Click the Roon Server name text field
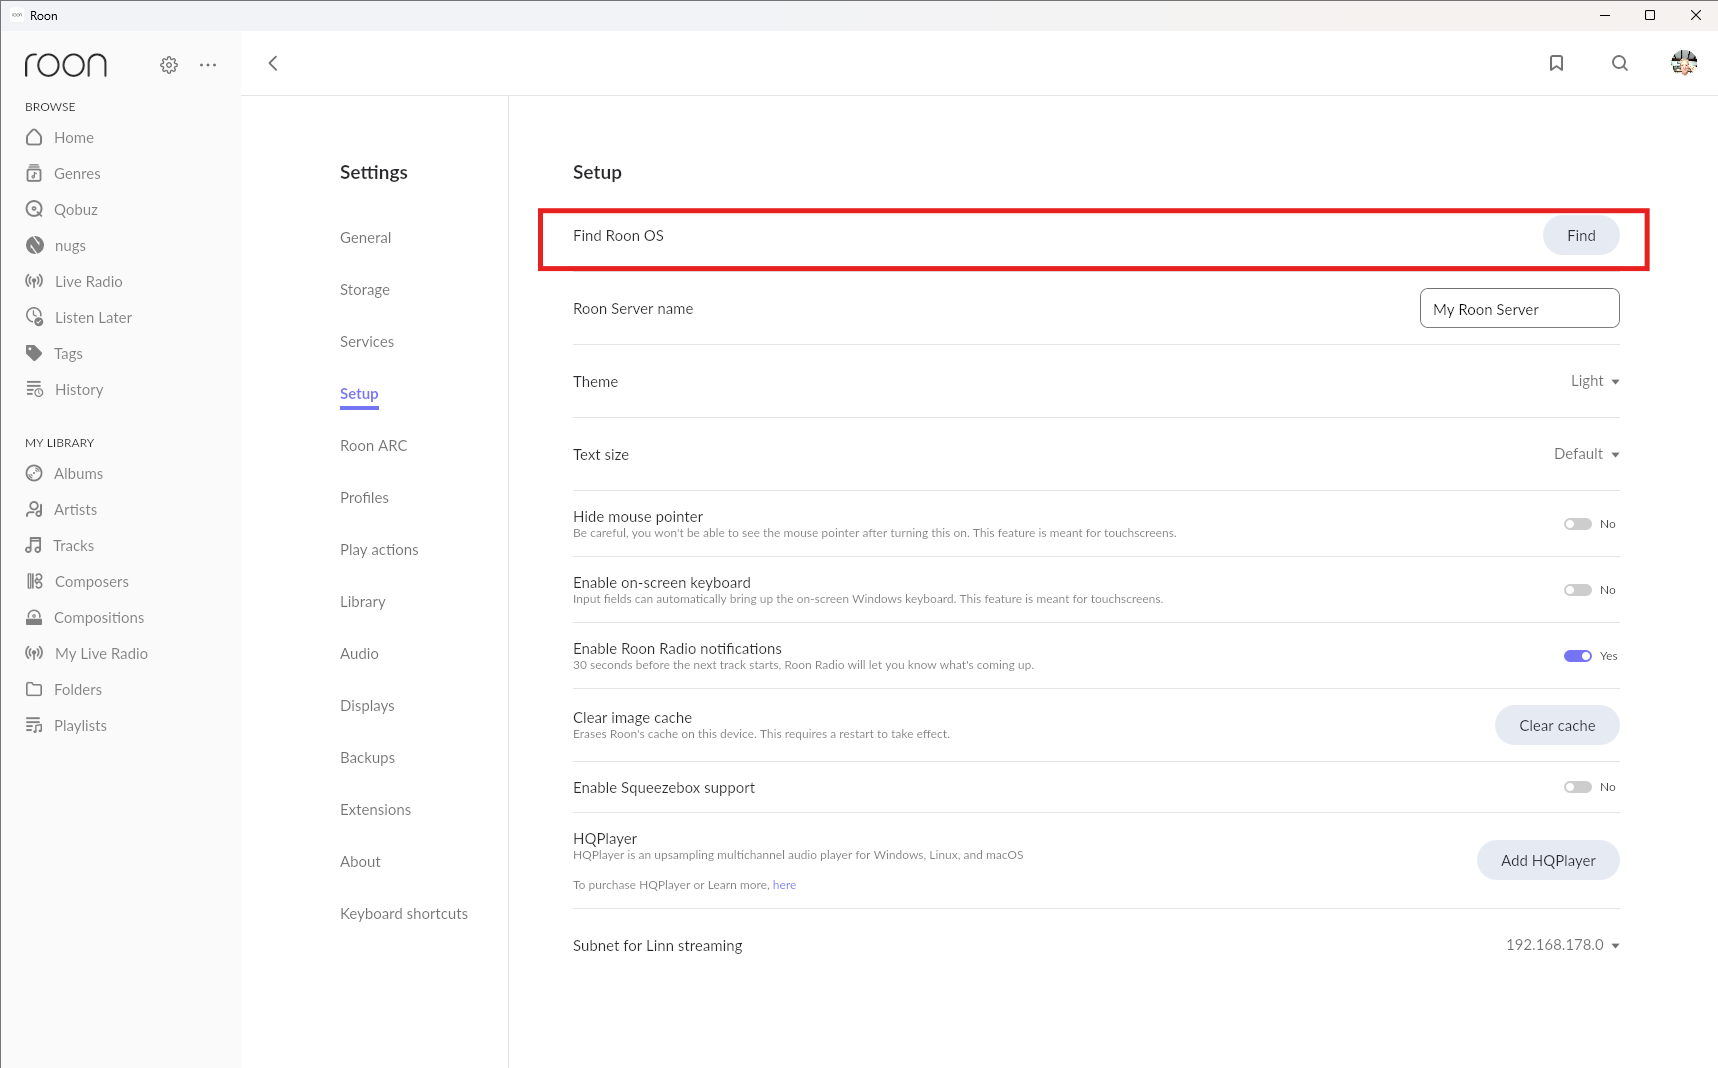 click(x=1519, y=309)
